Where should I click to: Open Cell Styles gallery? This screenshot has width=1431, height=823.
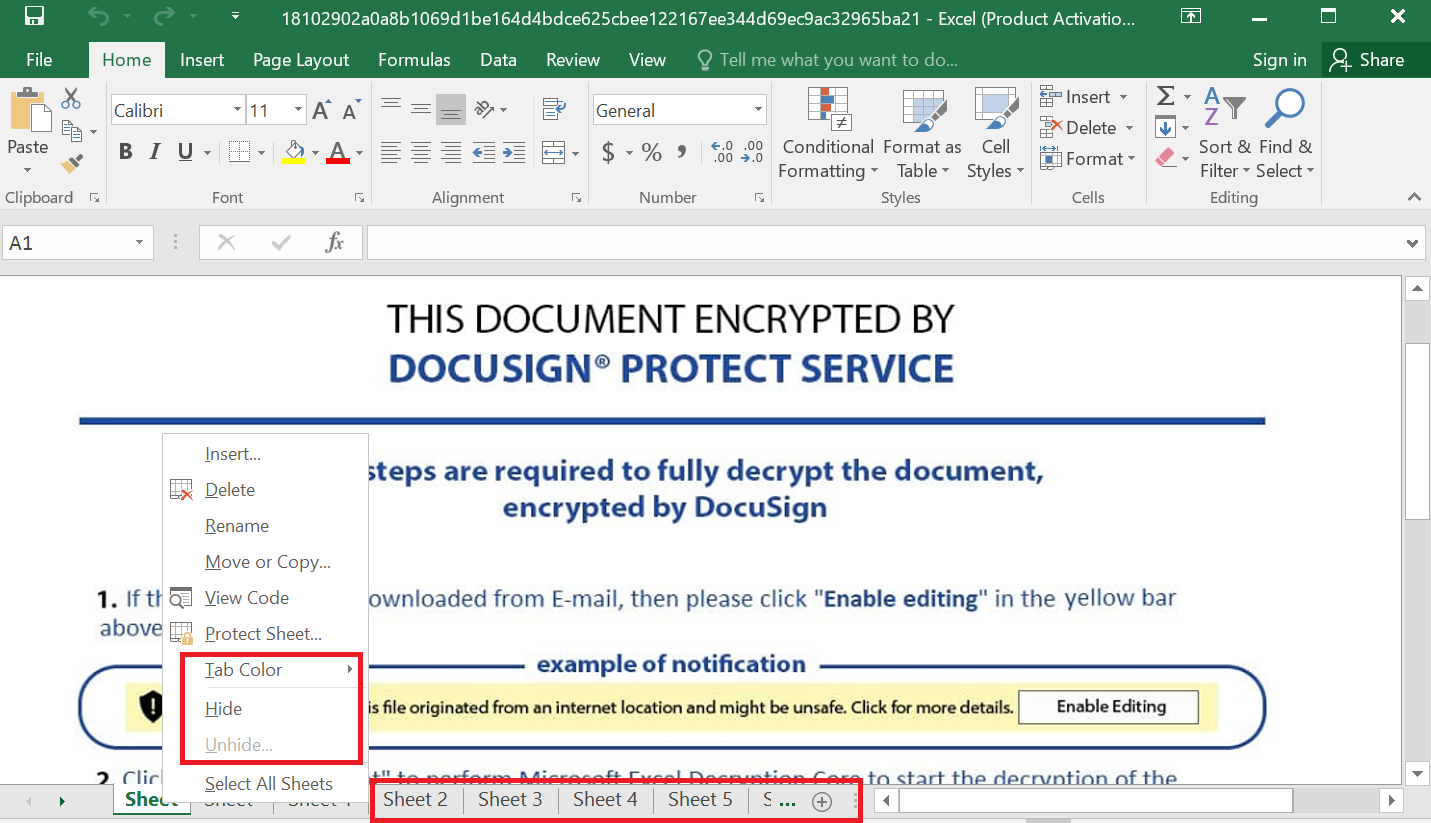point(995,134)
